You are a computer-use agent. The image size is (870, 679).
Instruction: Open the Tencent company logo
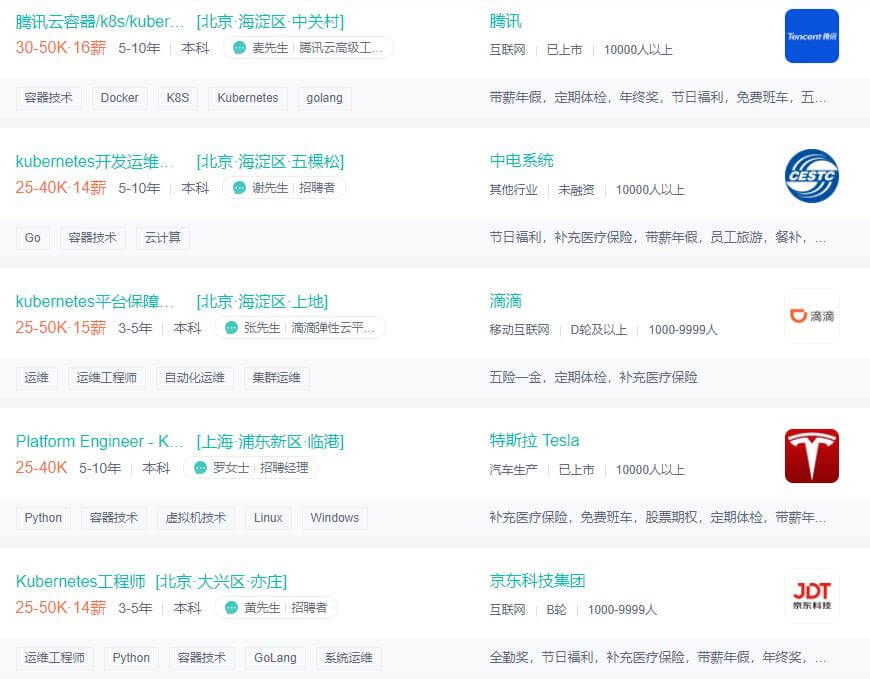[812, 36]
